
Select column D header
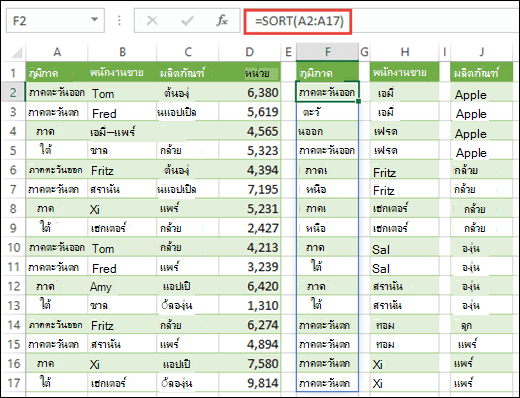pos(249,52)
